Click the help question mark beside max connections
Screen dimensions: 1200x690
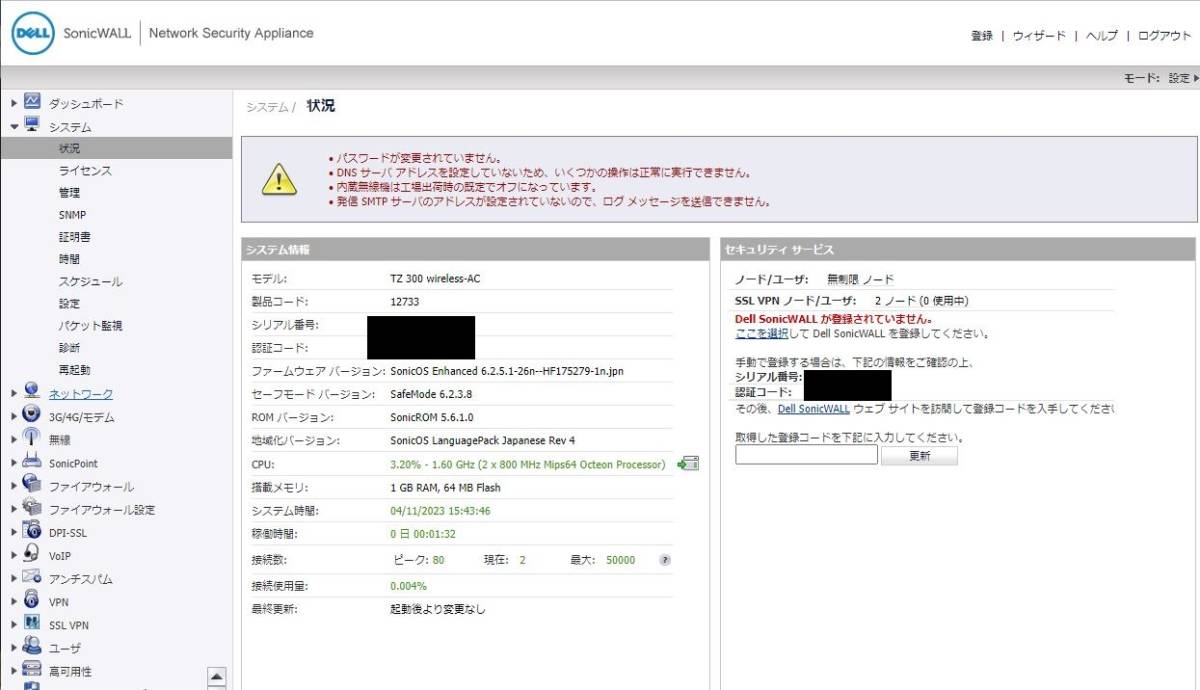[664, 560]
